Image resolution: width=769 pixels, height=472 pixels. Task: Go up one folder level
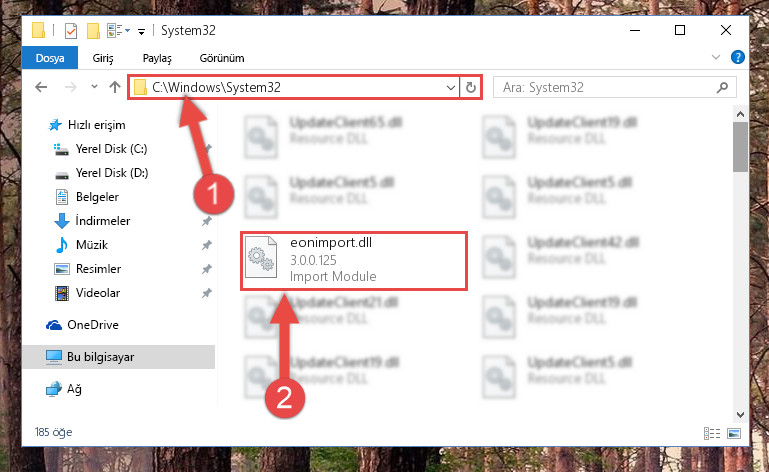pyautogui.click(x=115, y=87)
